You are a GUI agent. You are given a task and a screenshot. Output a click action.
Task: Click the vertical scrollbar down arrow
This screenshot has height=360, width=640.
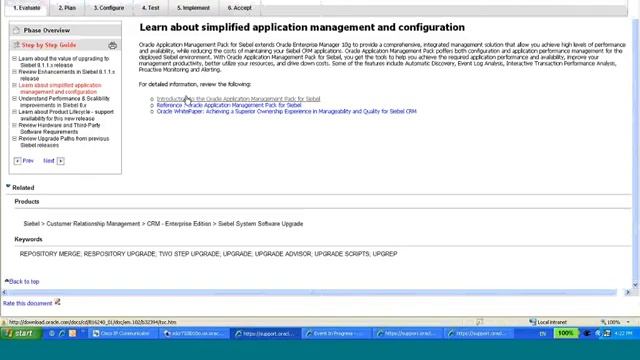click(636, 285)
